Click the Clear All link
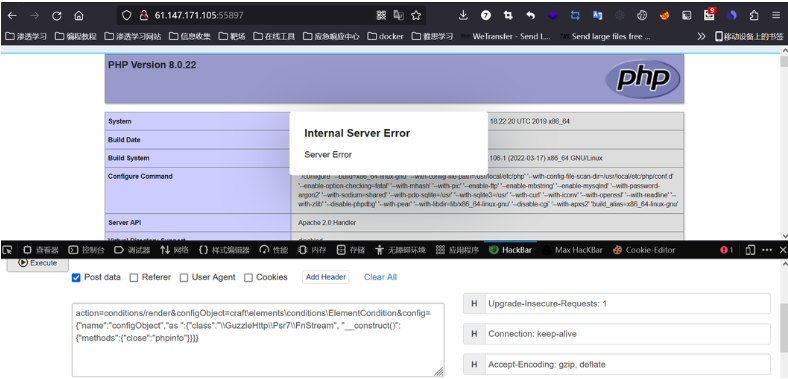This screenshot has width=788, height=379. click(380, 277)
